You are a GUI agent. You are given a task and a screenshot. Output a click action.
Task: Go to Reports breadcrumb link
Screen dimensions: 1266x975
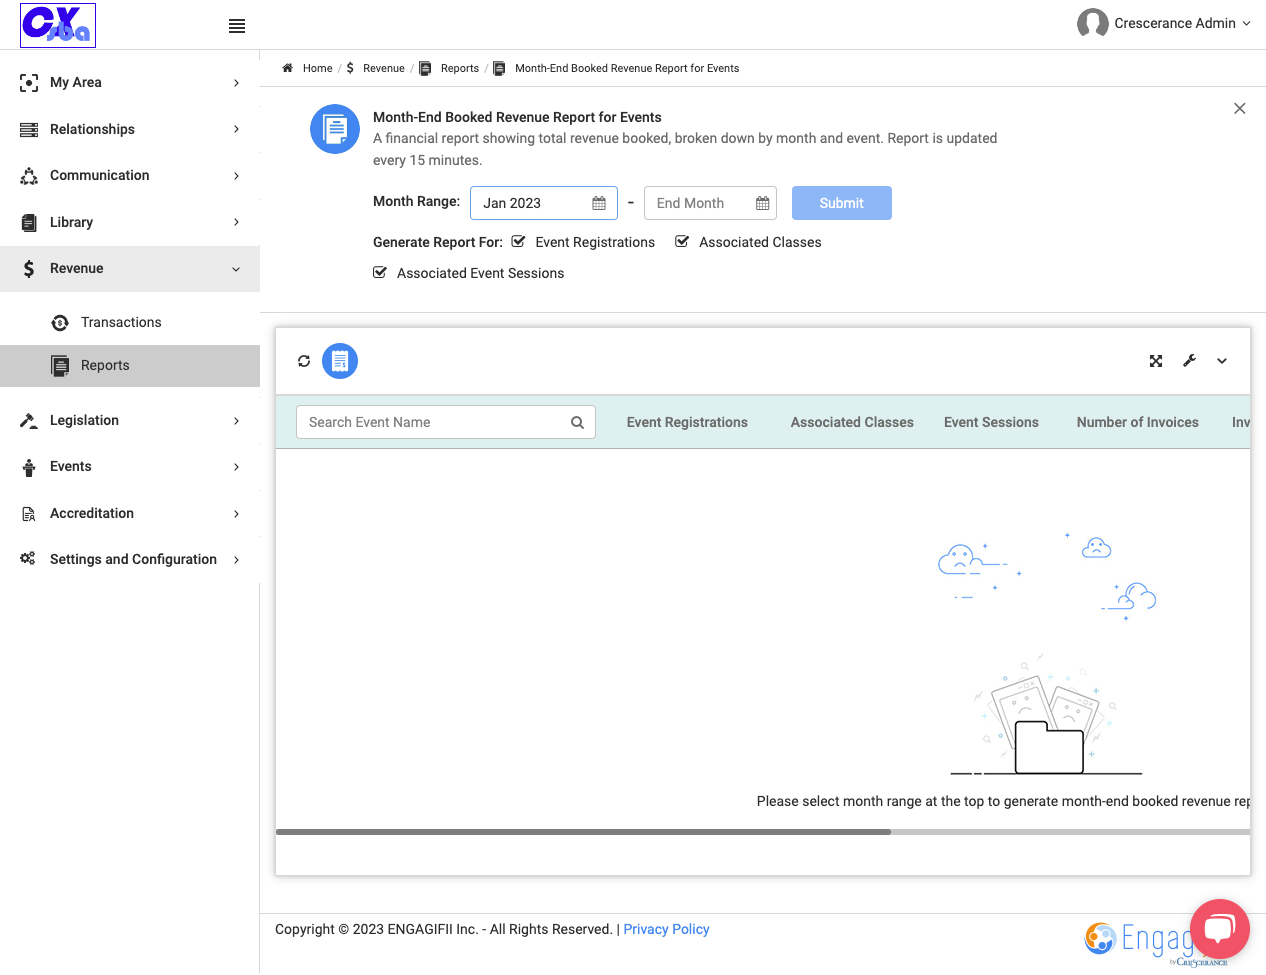tap(460, 68)
